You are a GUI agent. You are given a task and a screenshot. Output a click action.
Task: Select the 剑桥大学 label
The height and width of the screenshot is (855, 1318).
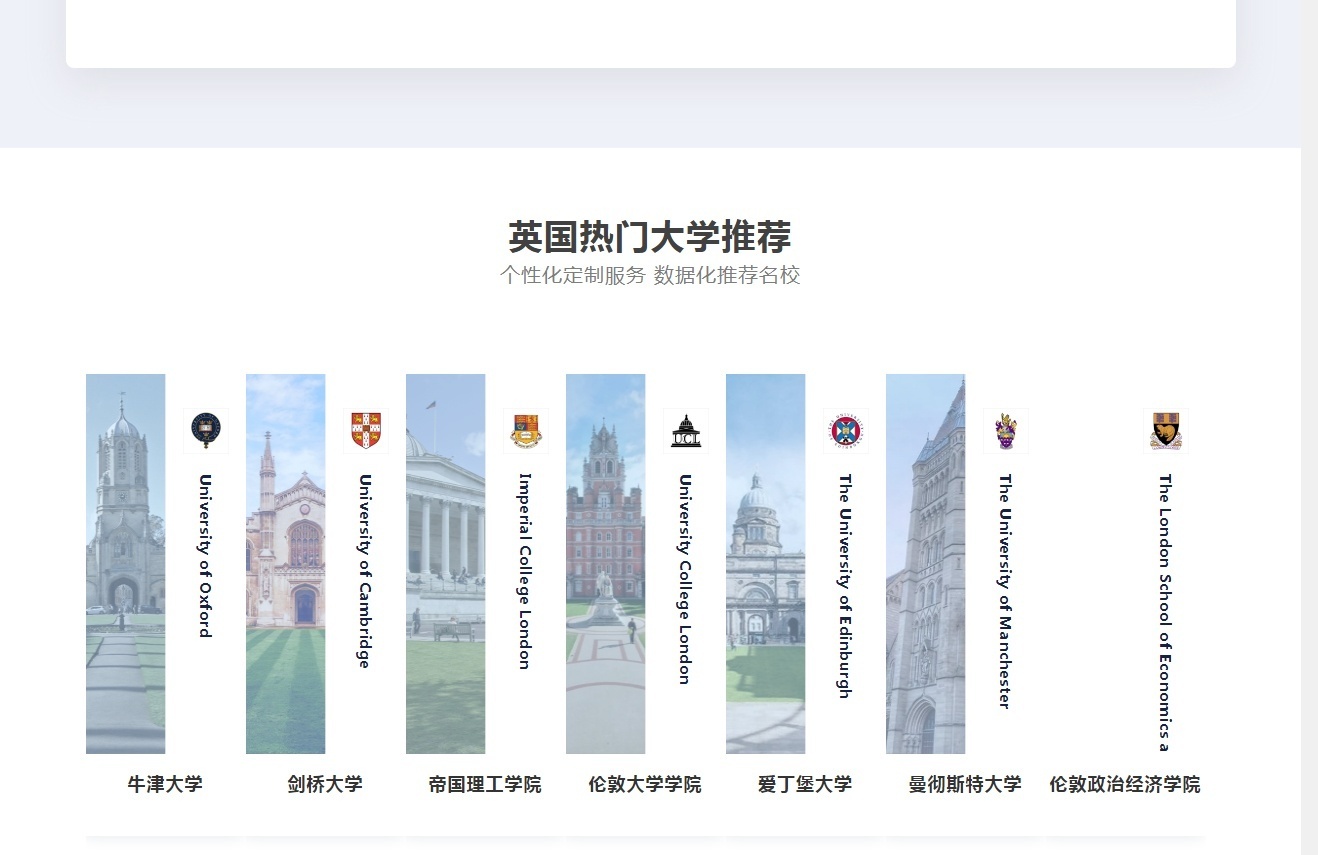[x=325, y=784]
